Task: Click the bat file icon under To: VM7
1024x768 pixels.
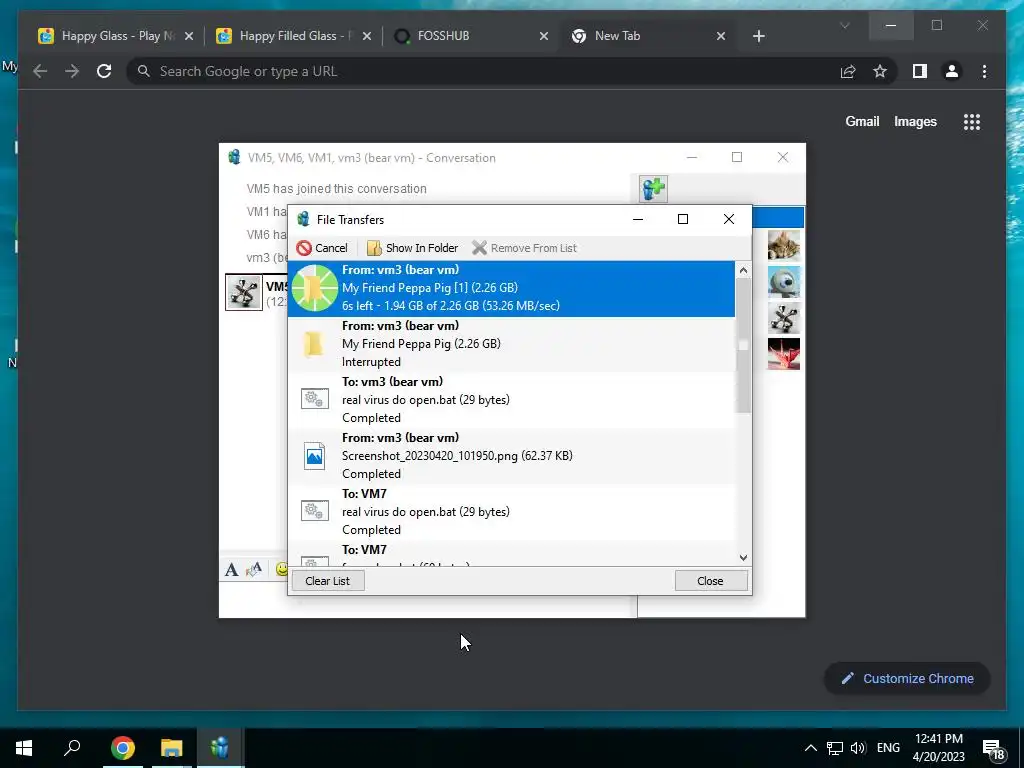Action: coord(314,511)
